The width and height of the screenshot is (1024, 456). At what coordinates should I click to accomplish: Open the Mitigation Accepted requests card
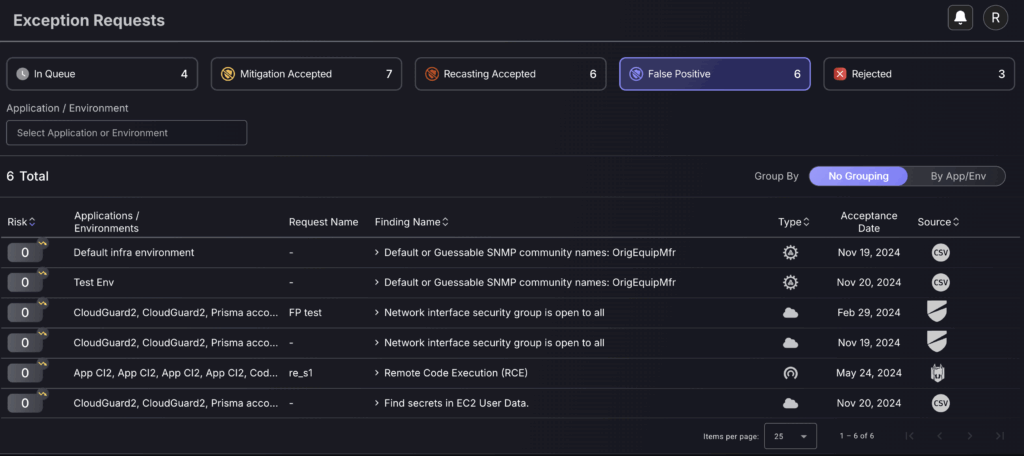(x=306, y=74)
